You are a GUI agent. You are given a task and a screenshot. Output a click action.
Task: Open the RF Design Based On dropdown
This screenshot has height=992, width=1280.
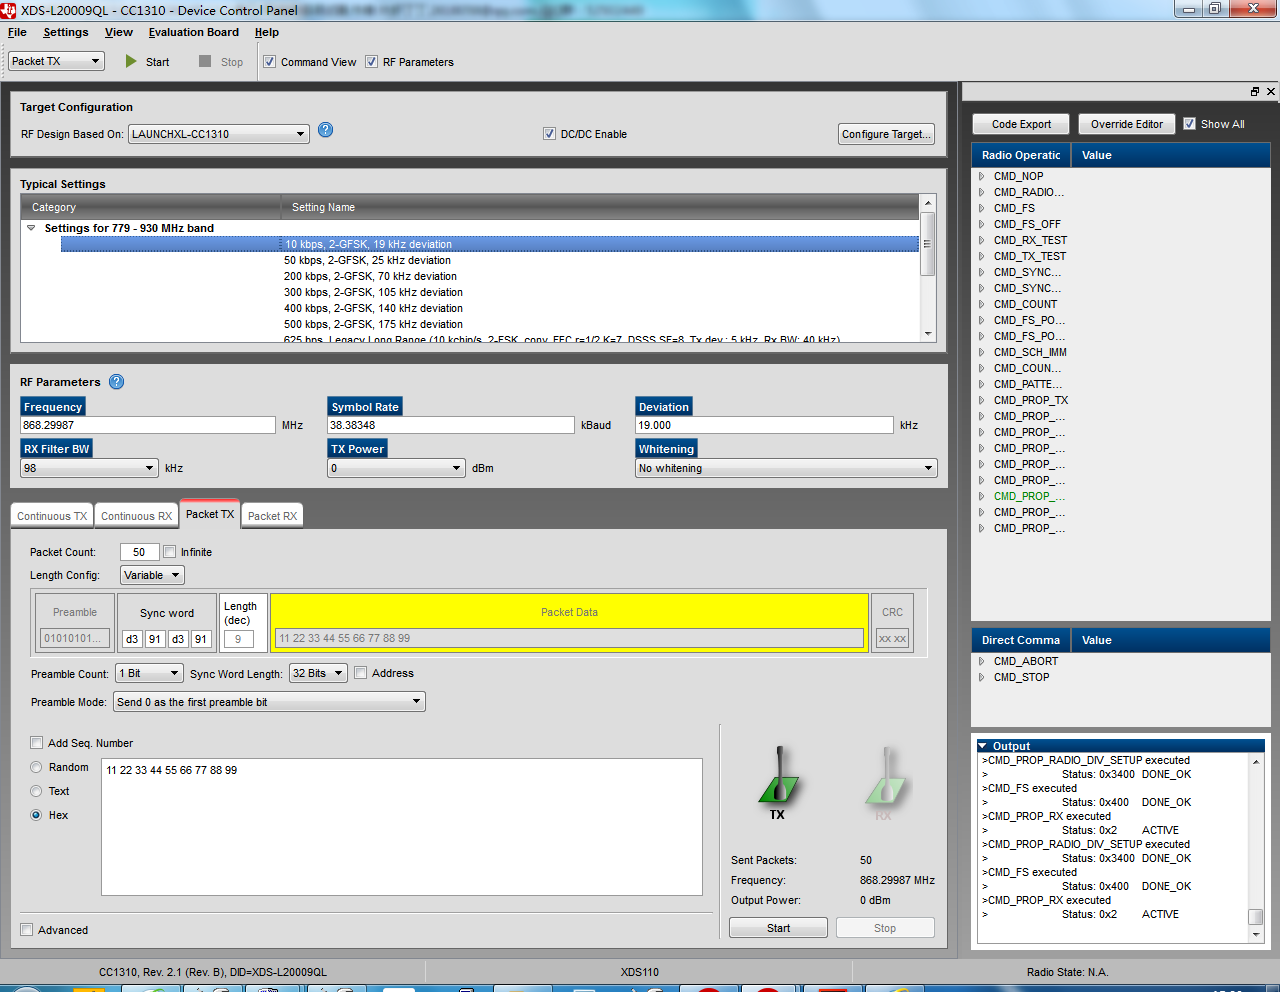coord(218,134)
